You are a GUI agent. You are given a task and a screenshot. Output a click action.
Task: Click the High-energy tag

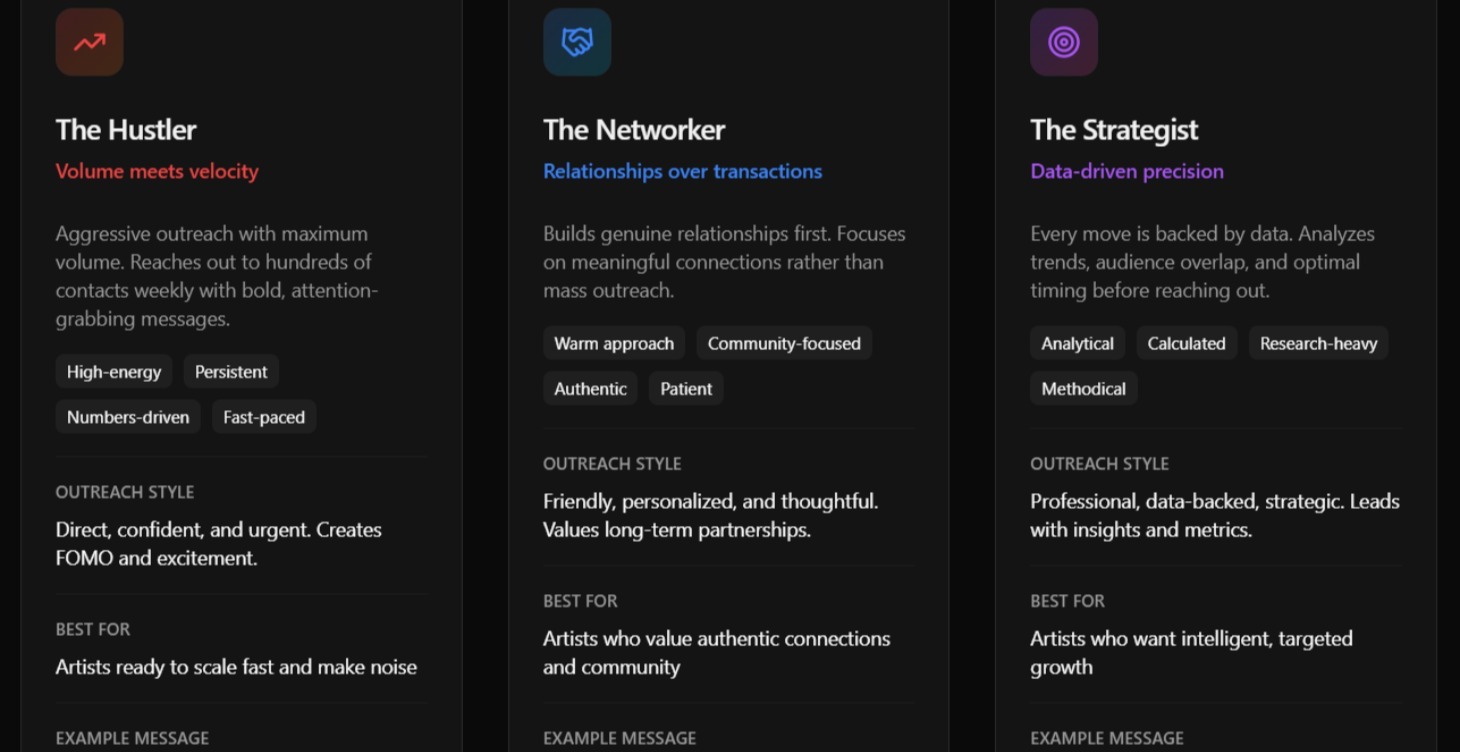coord(114,372)
